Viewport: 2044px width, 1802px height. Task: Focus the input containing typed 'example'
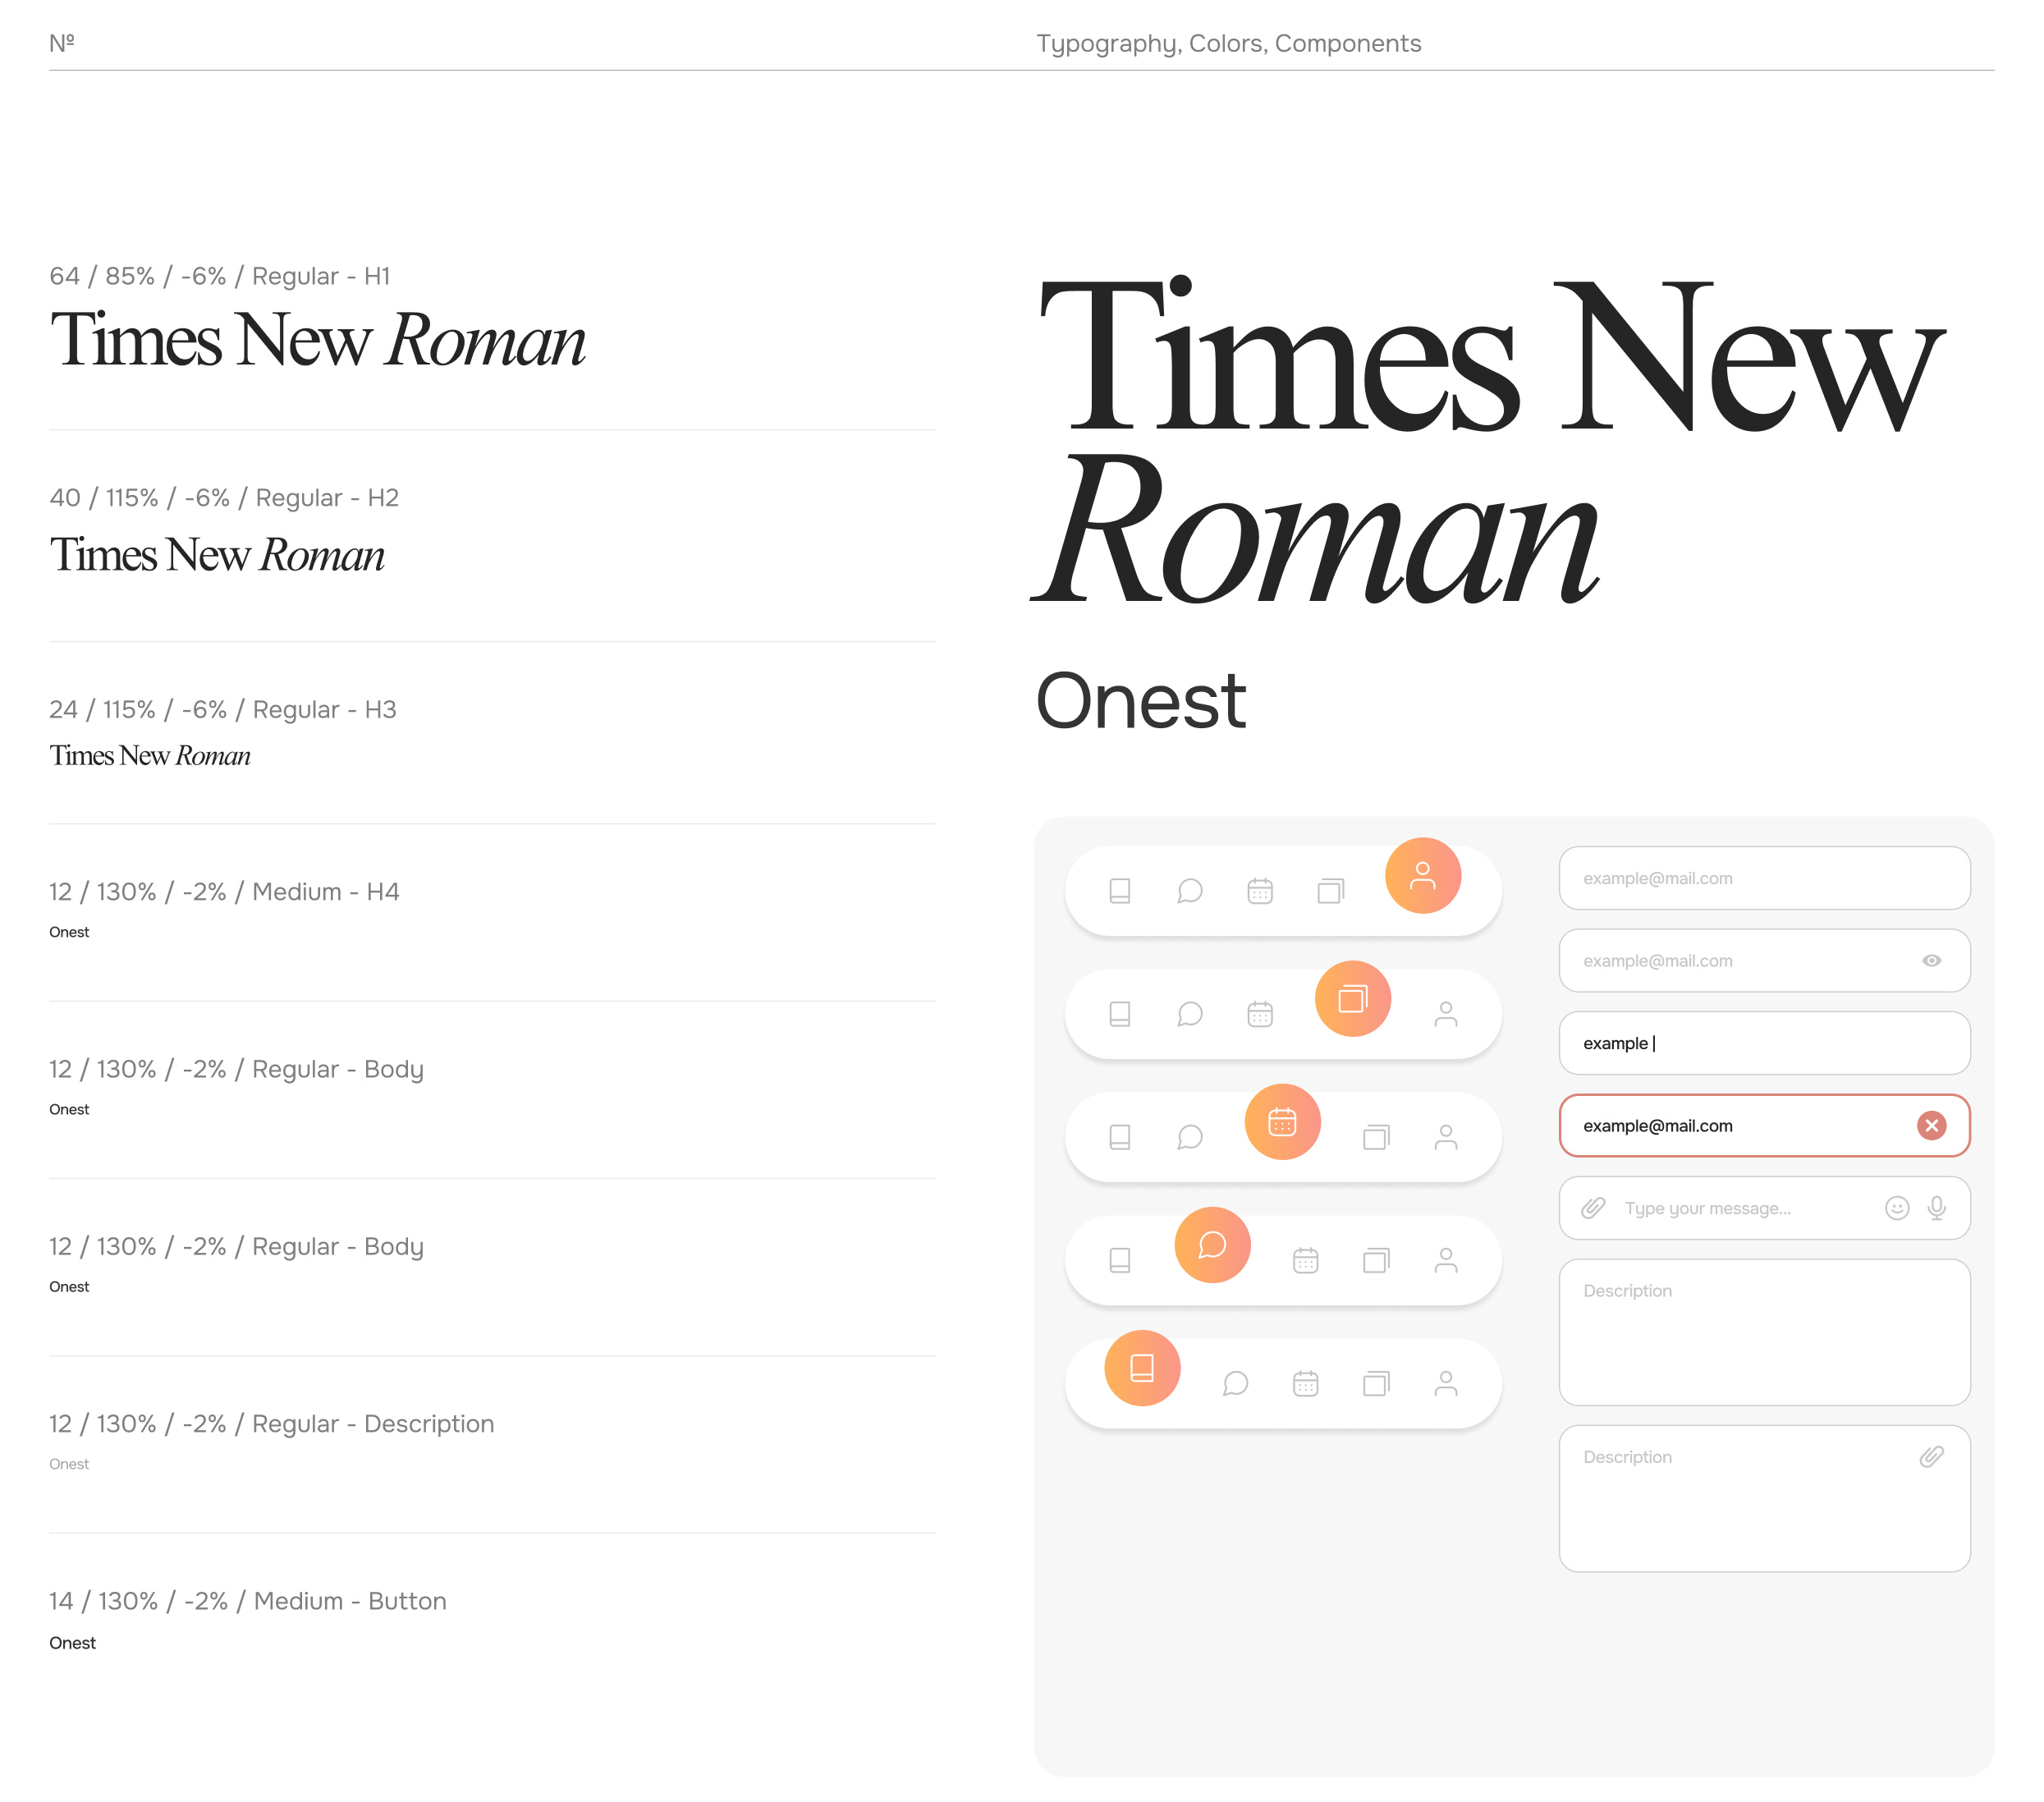pos(1763,1043)
